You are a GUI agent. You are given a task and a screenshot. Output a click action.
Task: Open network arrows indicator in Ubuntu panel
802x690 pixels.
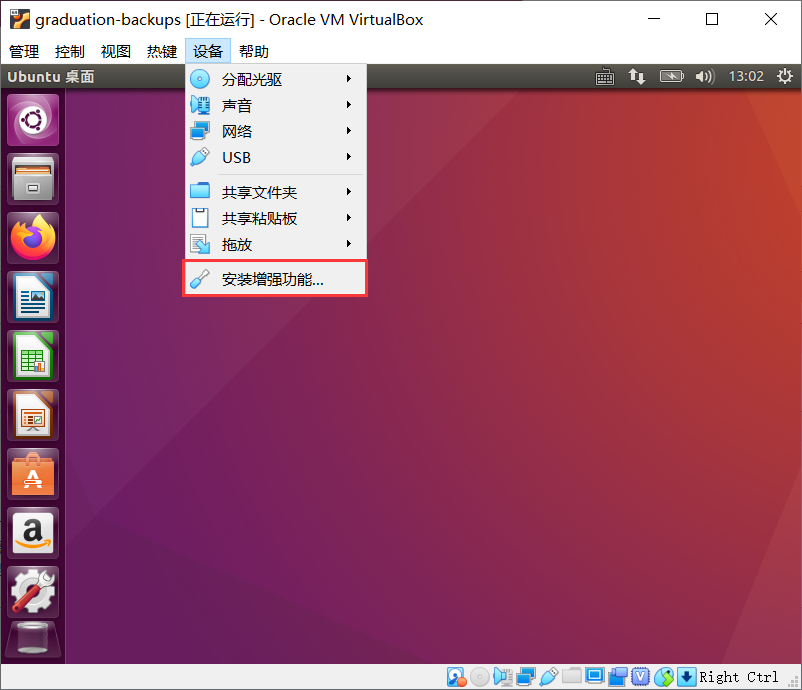[637, 77]
